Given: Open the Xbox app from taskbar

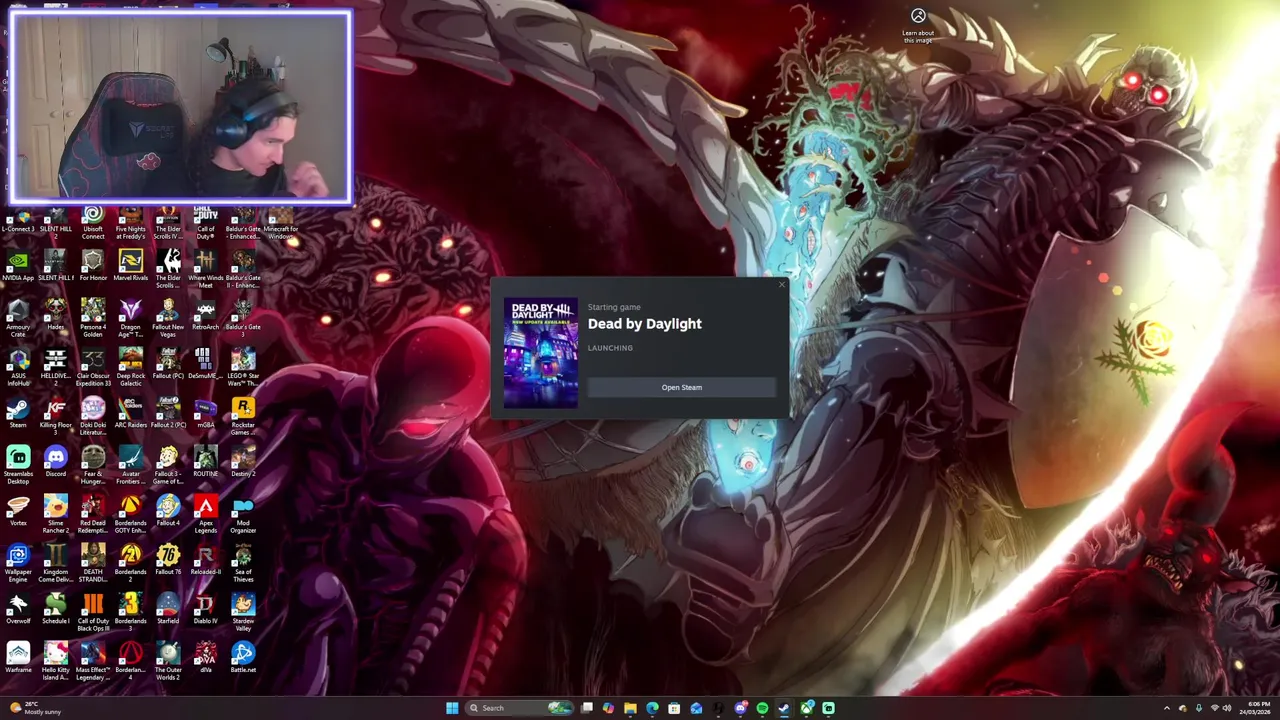Looking at the screenshot, I should [806, 708].
